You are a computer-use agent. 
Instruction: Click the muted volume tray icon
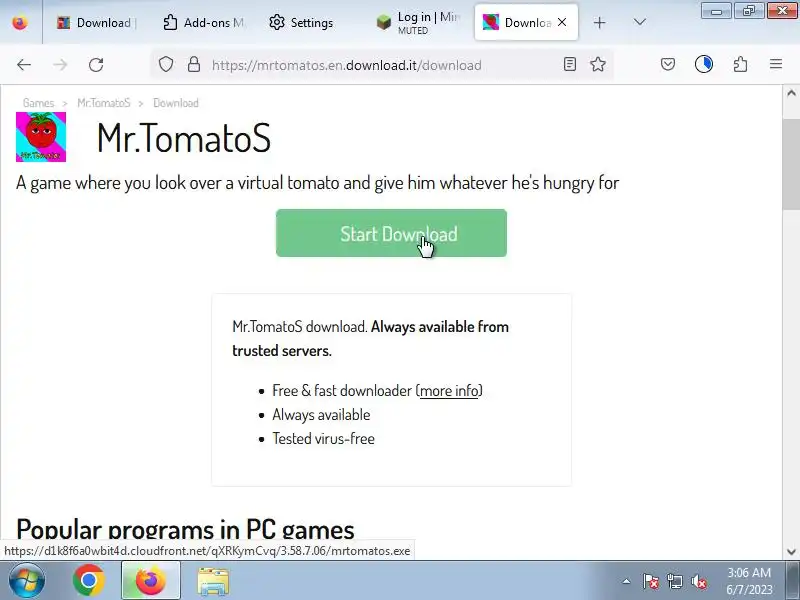(698, 581)
